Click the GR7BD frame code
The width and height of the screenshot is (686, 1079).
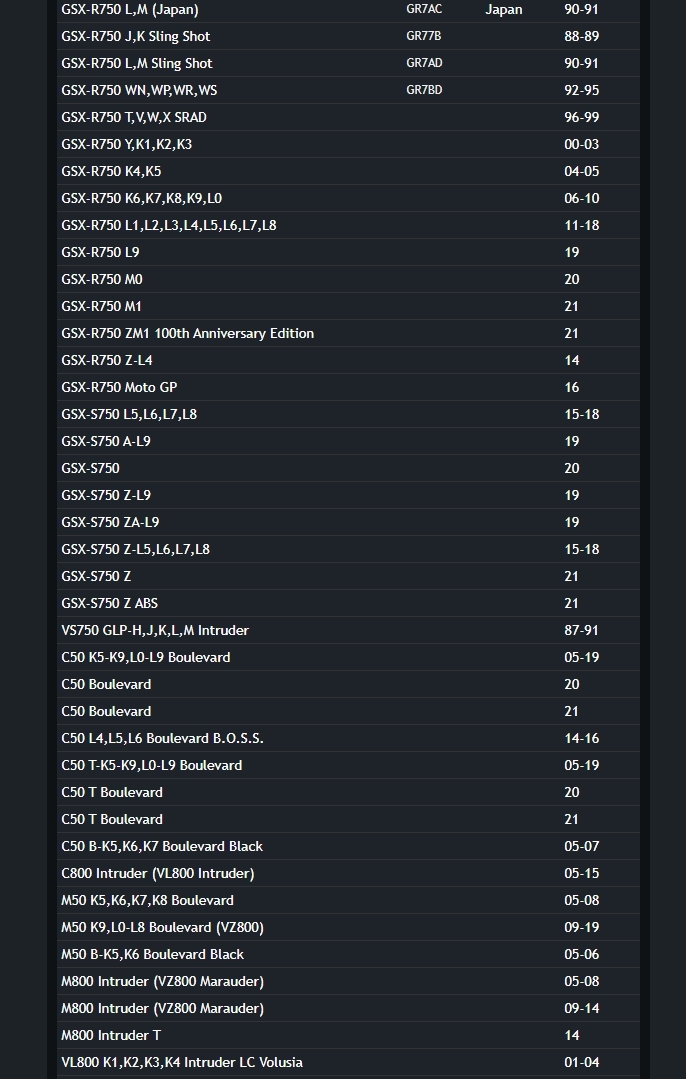tap(424, 91)
